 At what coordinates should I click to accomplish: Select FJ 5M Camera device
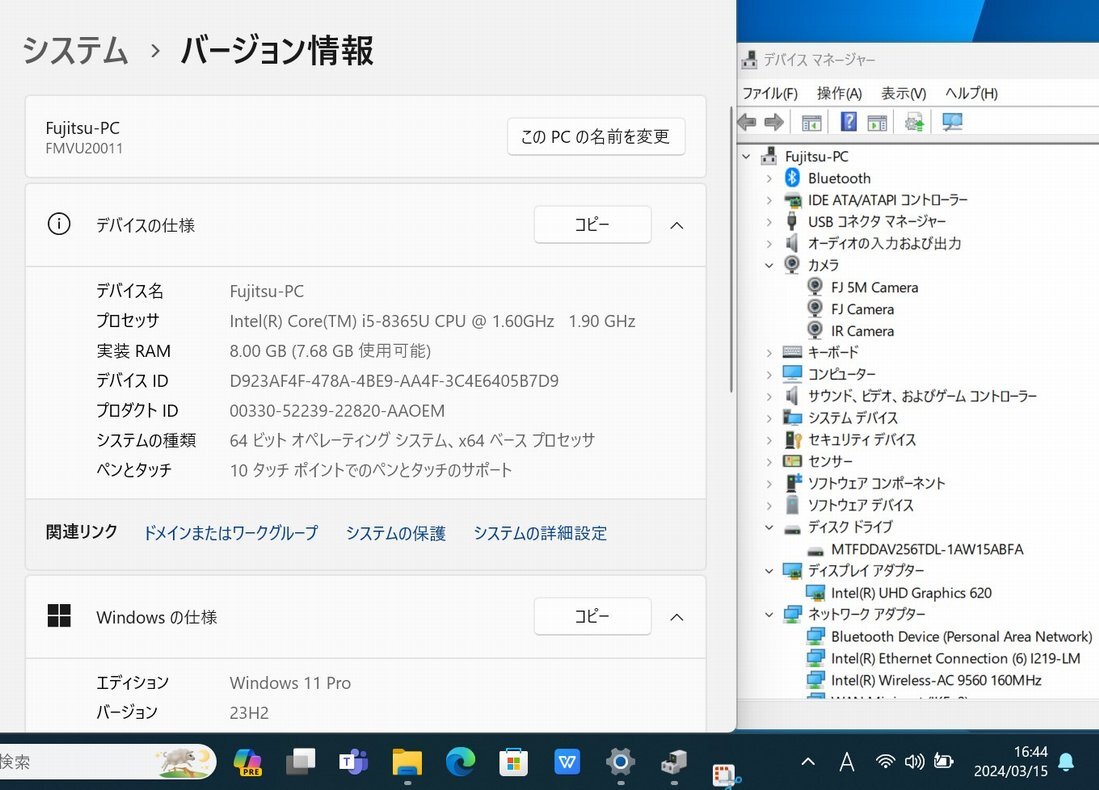tap(874, 287)
